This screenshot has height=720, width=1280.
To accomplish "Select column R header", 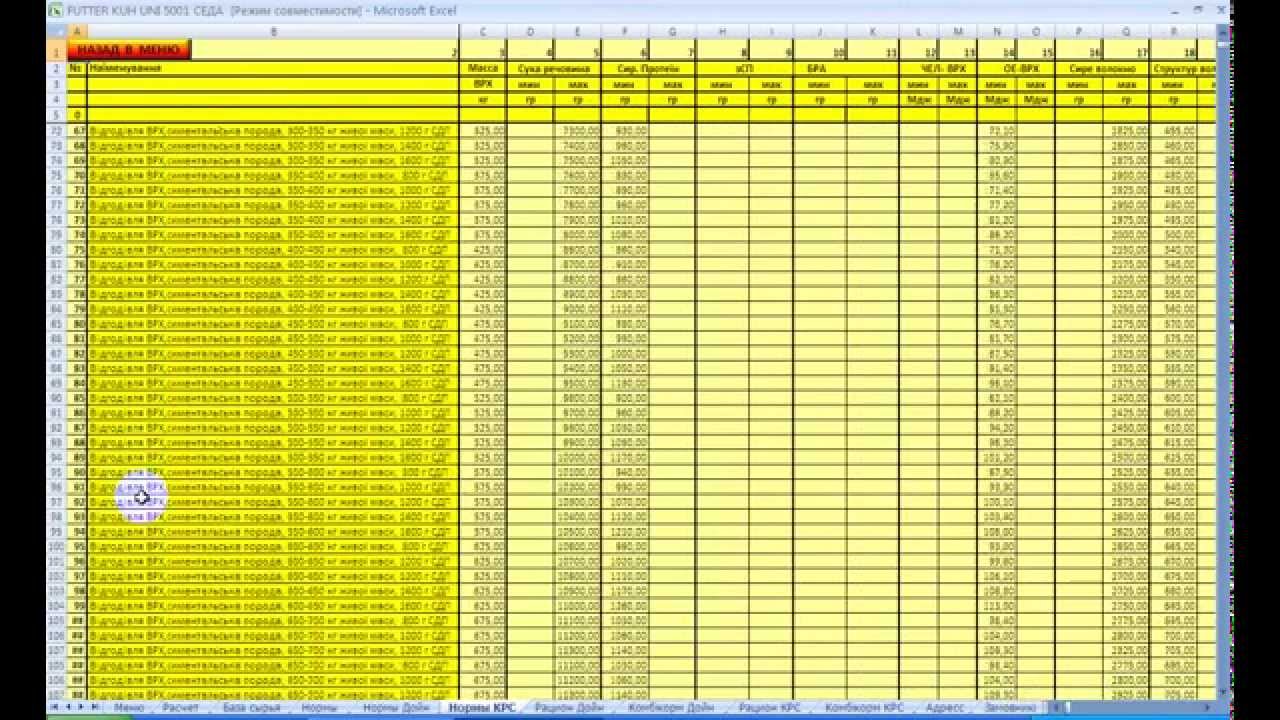I will click(x=1174, y=32).
